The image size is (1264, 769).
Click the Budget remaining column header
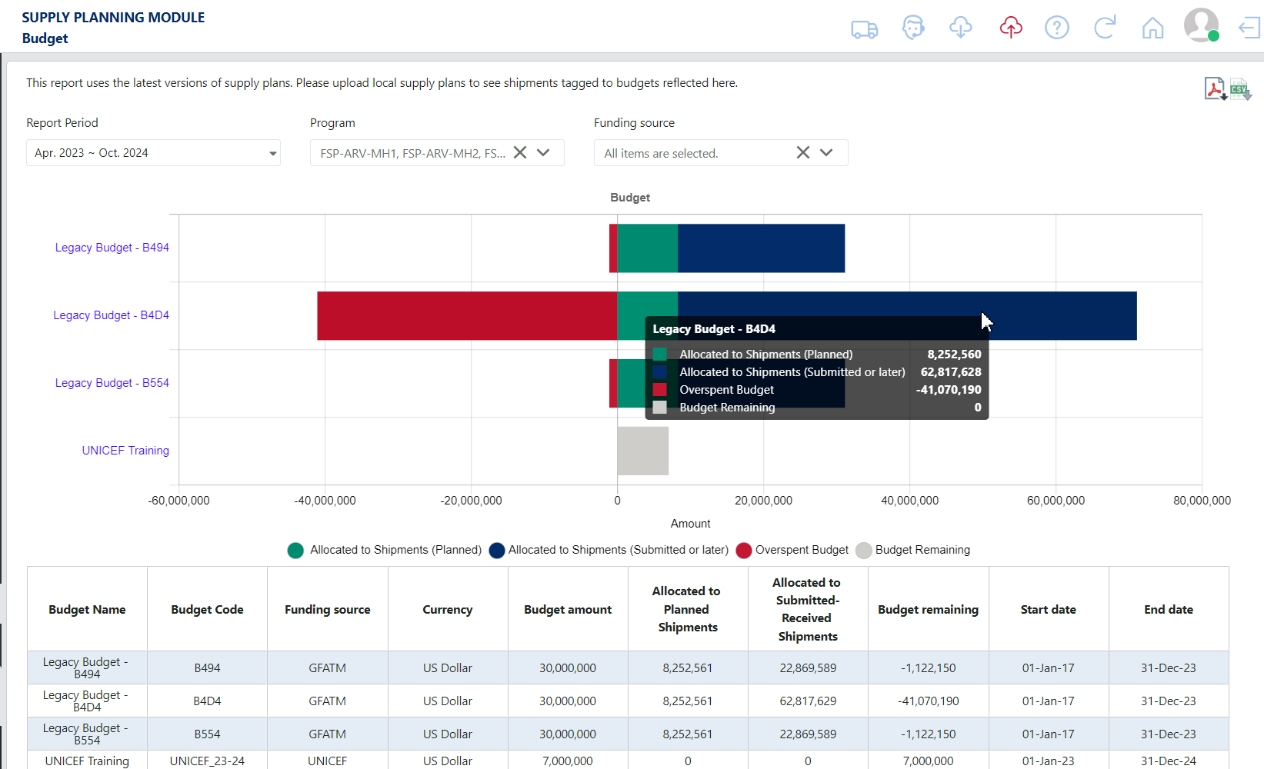click(928, 610)
